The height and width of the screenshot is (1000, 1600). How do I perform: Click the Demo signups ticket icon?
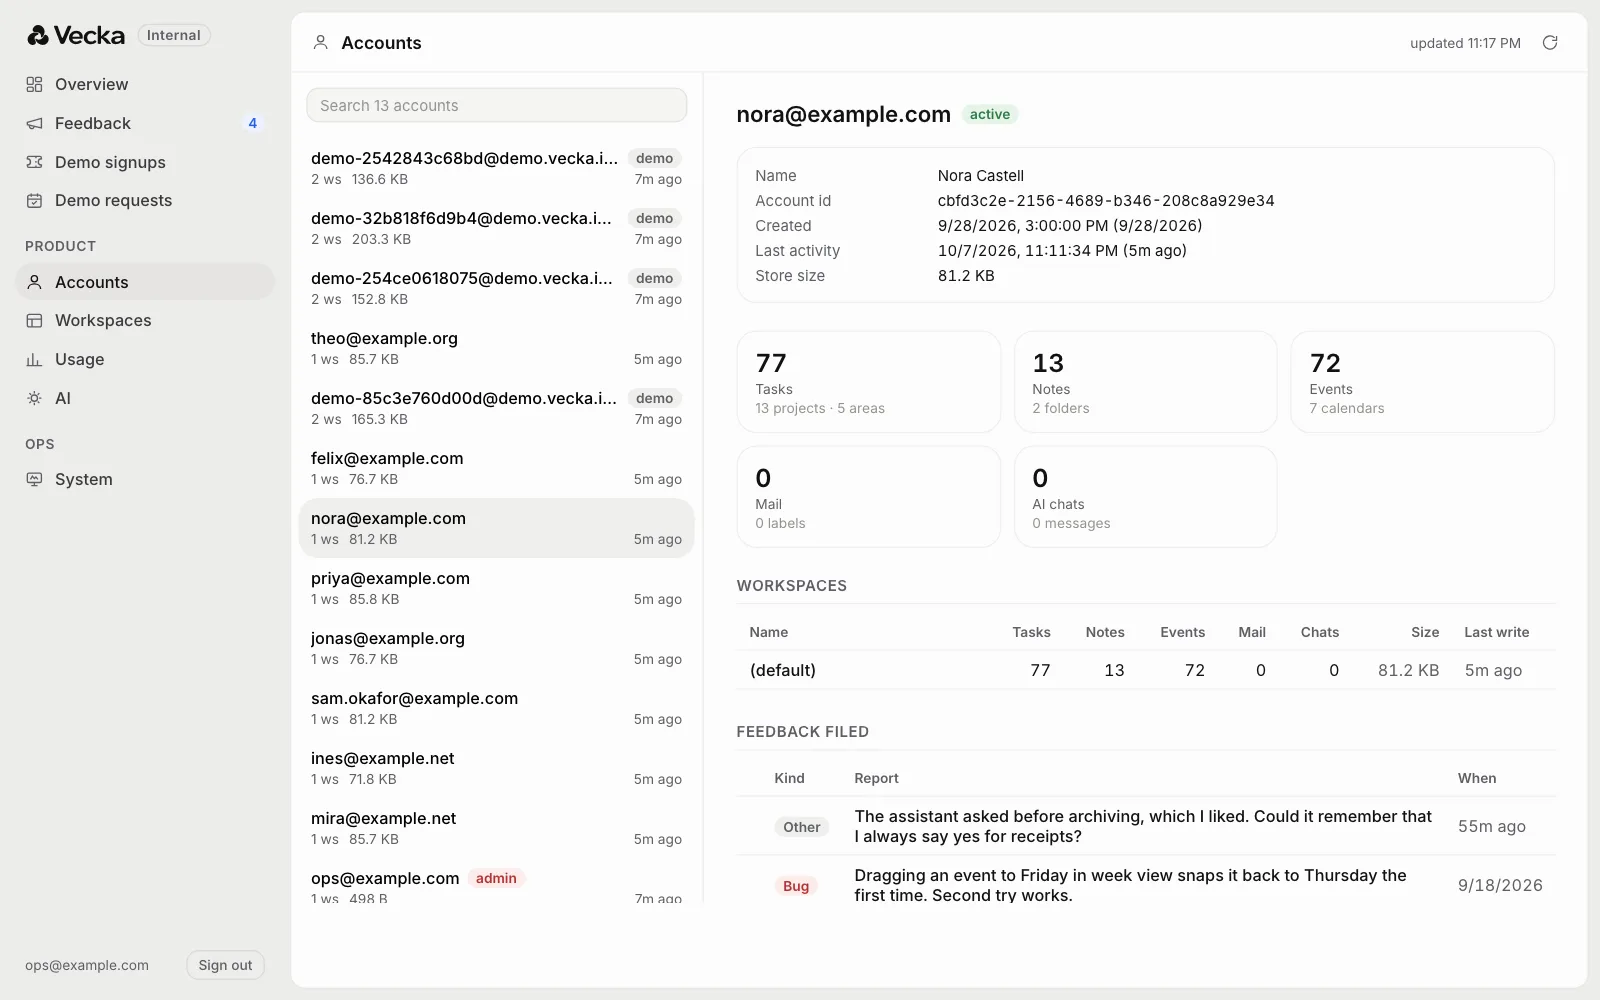34,162
